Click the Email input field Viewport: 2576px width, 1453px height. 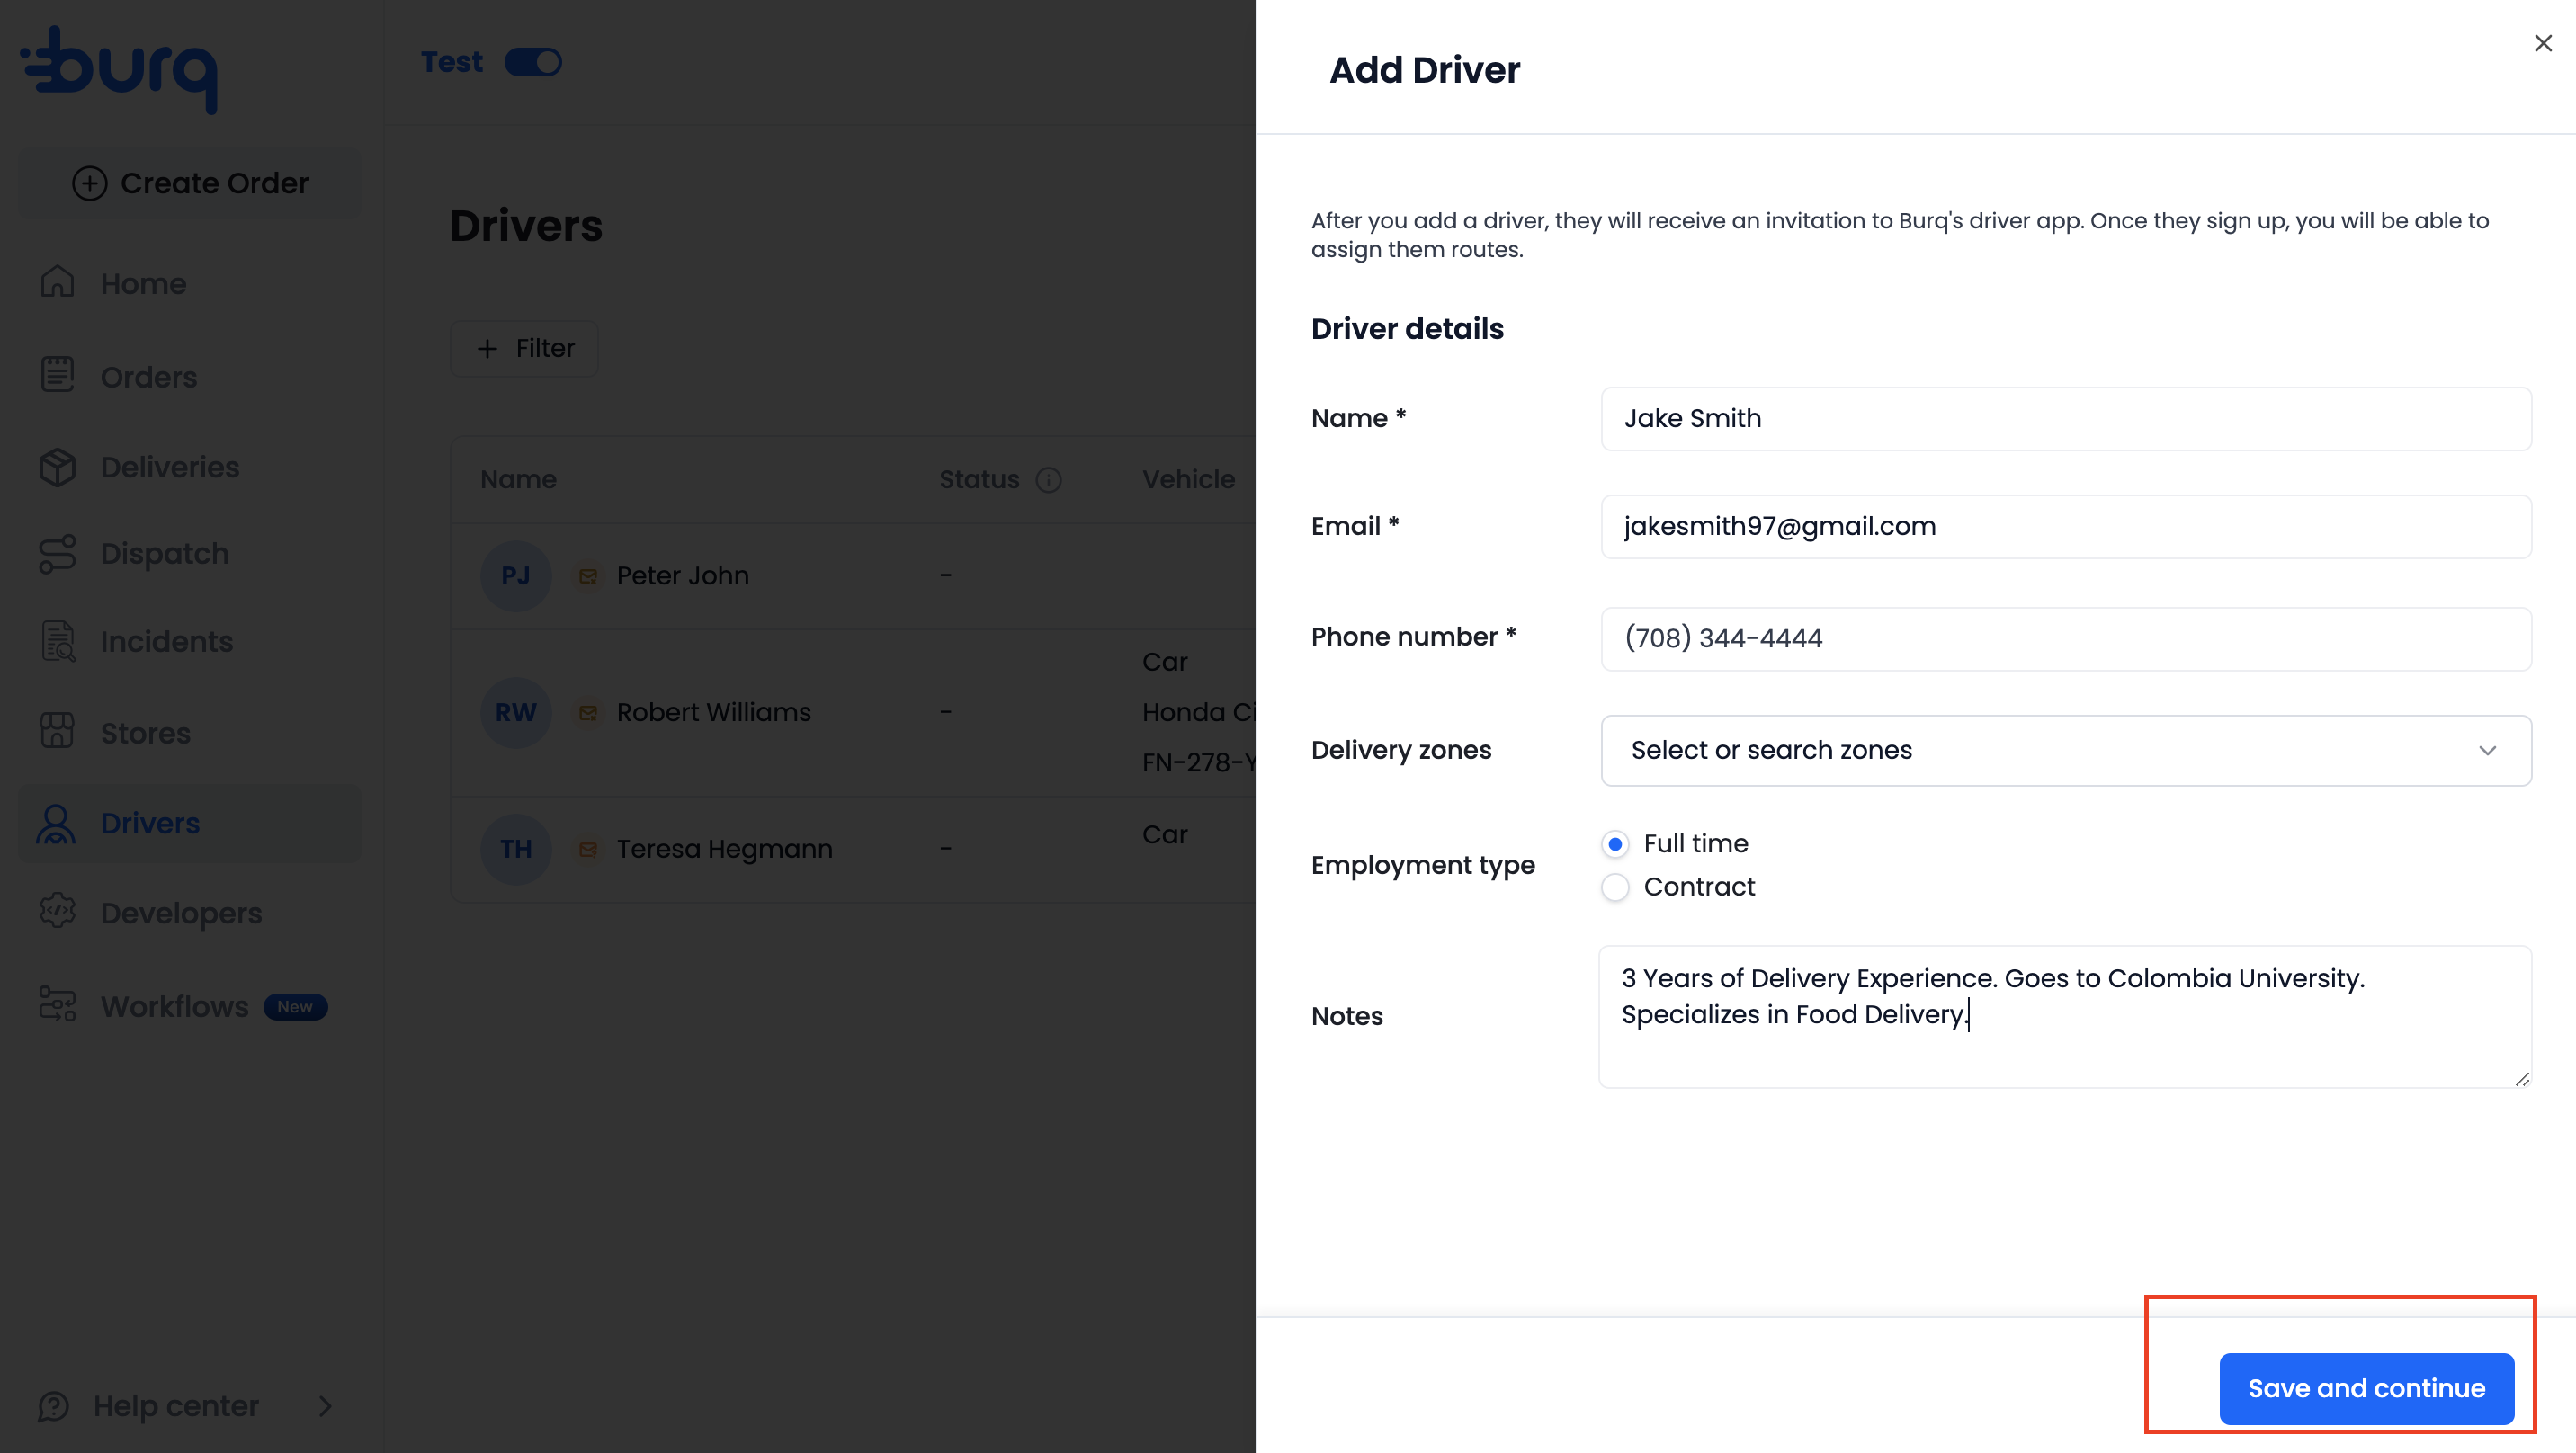point(2066,527)
